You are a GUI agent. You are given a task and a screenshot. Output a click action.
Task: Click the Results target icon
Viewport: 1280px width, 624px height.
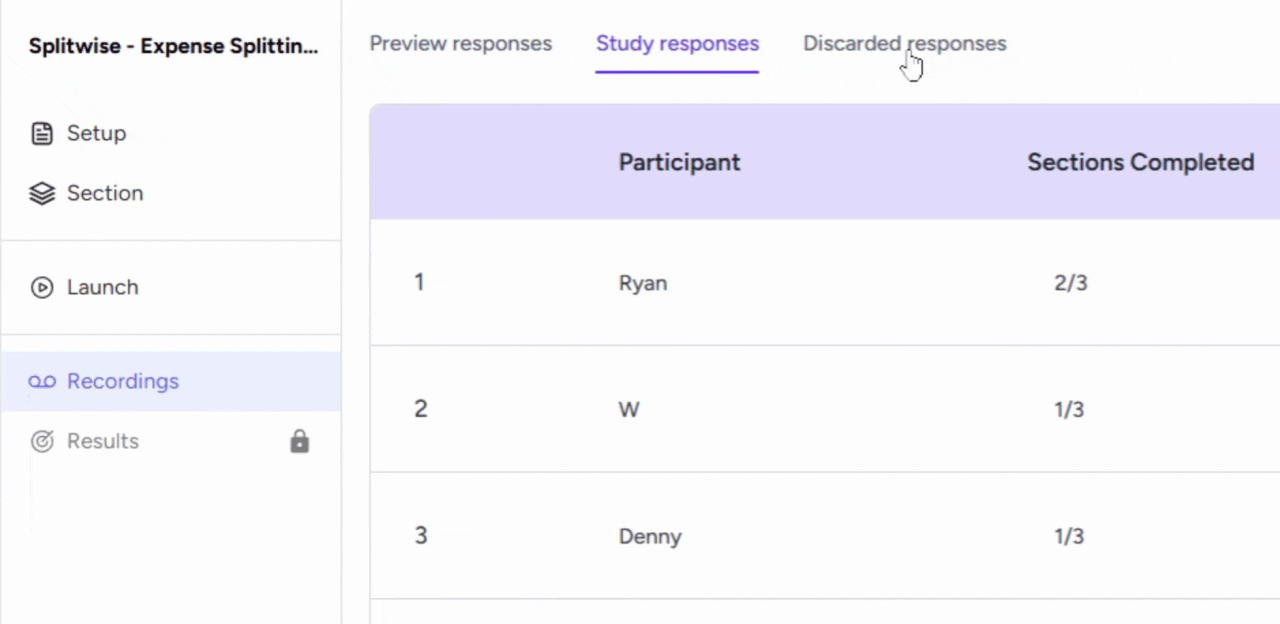coord(42,442)
